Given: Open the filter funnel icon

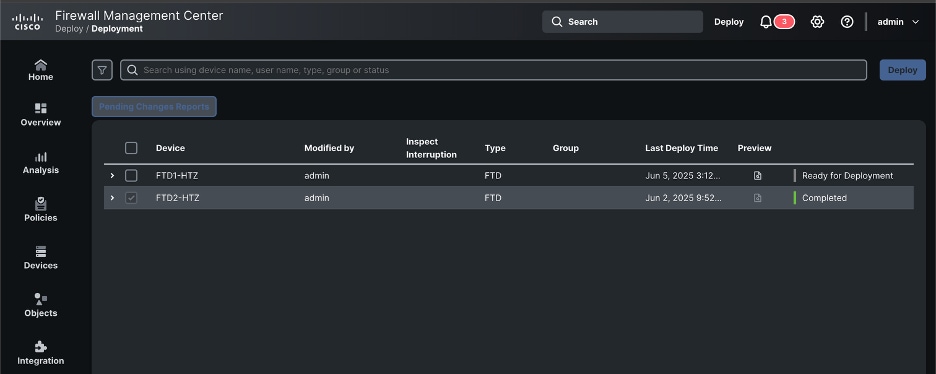Looking at the screenshot, I should 102,70.
